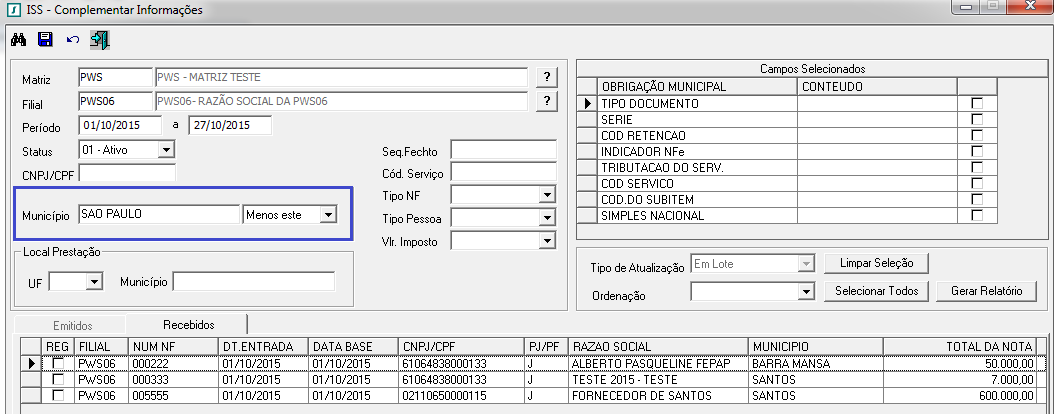Click DT.ENTRADA column header
The height and width of the screenshot is (414, 1054).
(x=264, y=346)
